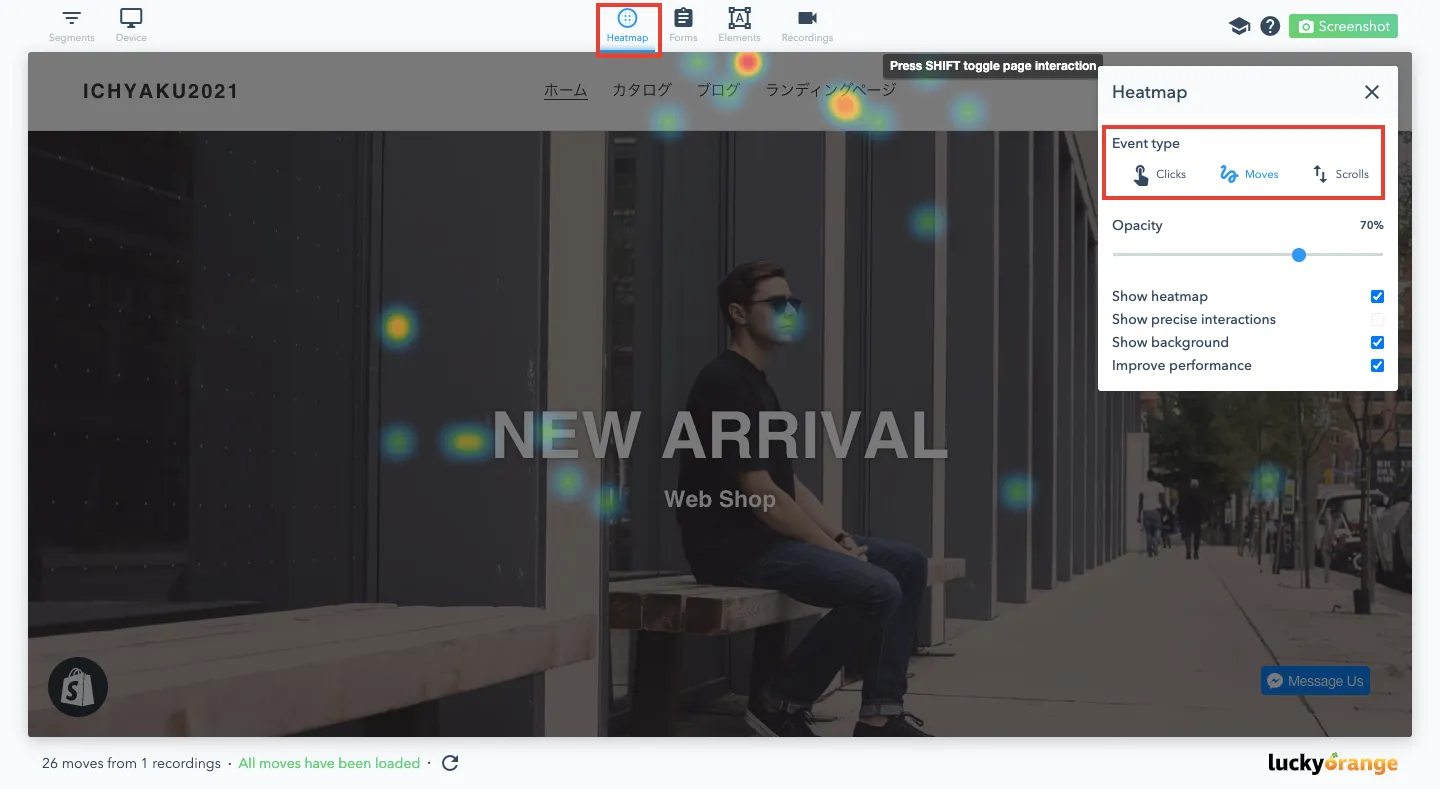Open the help question mark icon
Image resolution: width=1440 pixels, height=789 pixels.
click(1270, 27)
